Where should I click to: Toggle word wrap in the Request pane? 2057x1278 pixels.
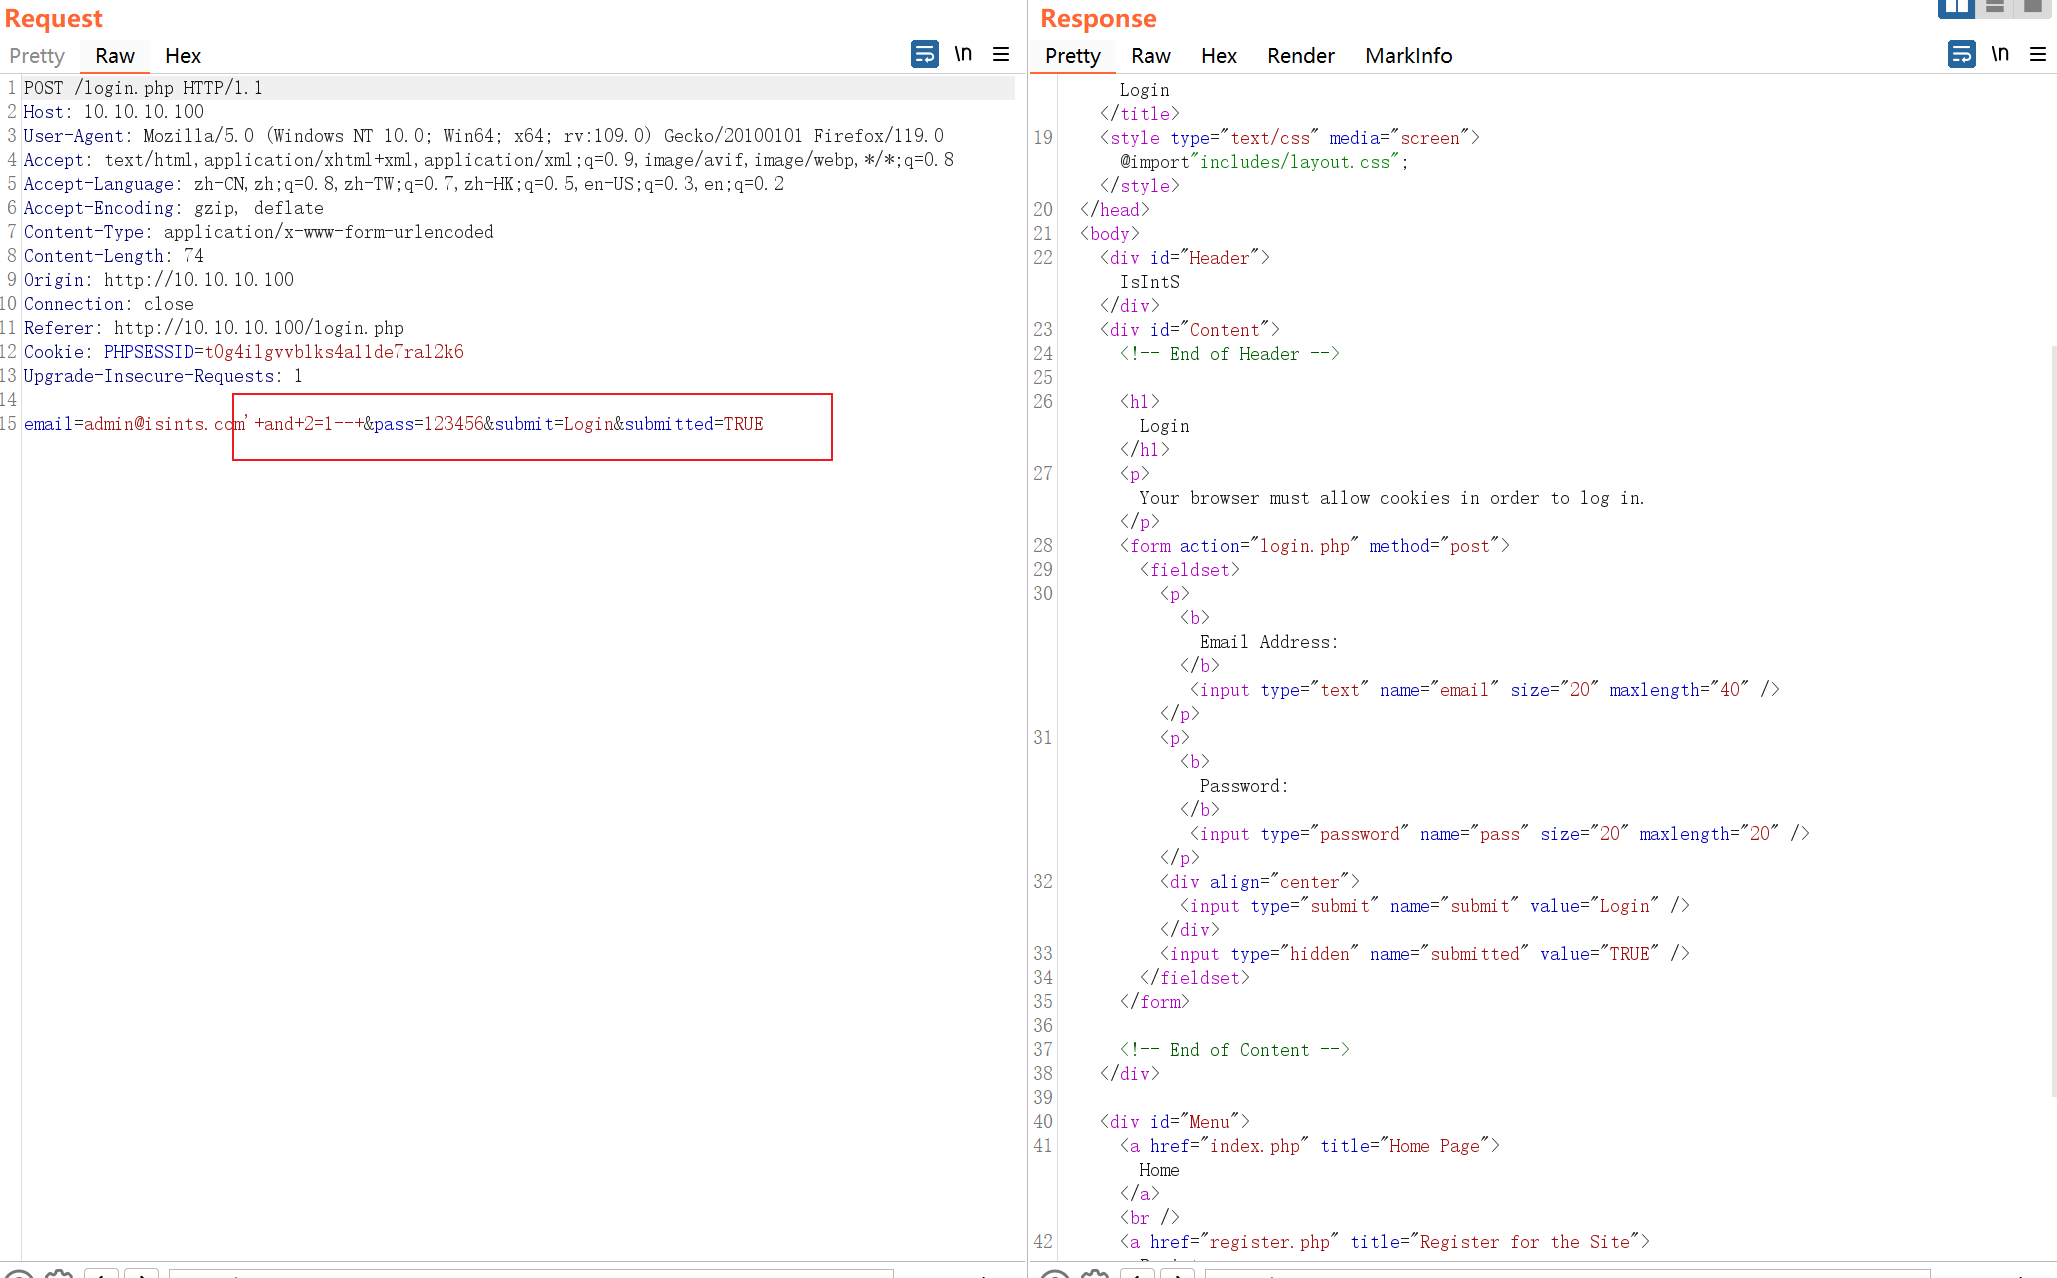click(x=924, y=54)
